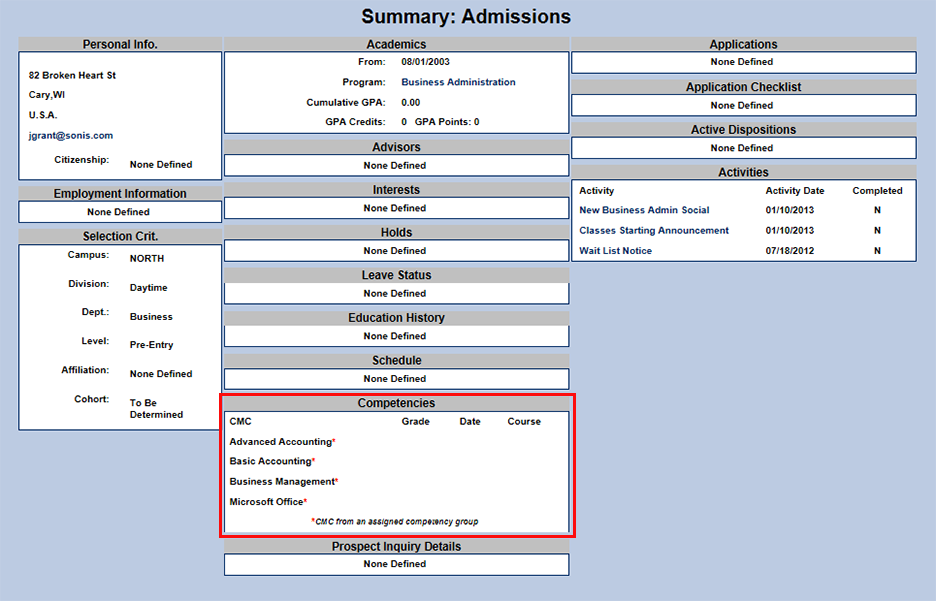936x601 pixels.
Task: Click the Completed column header
Action: click(x=878, y=191)
